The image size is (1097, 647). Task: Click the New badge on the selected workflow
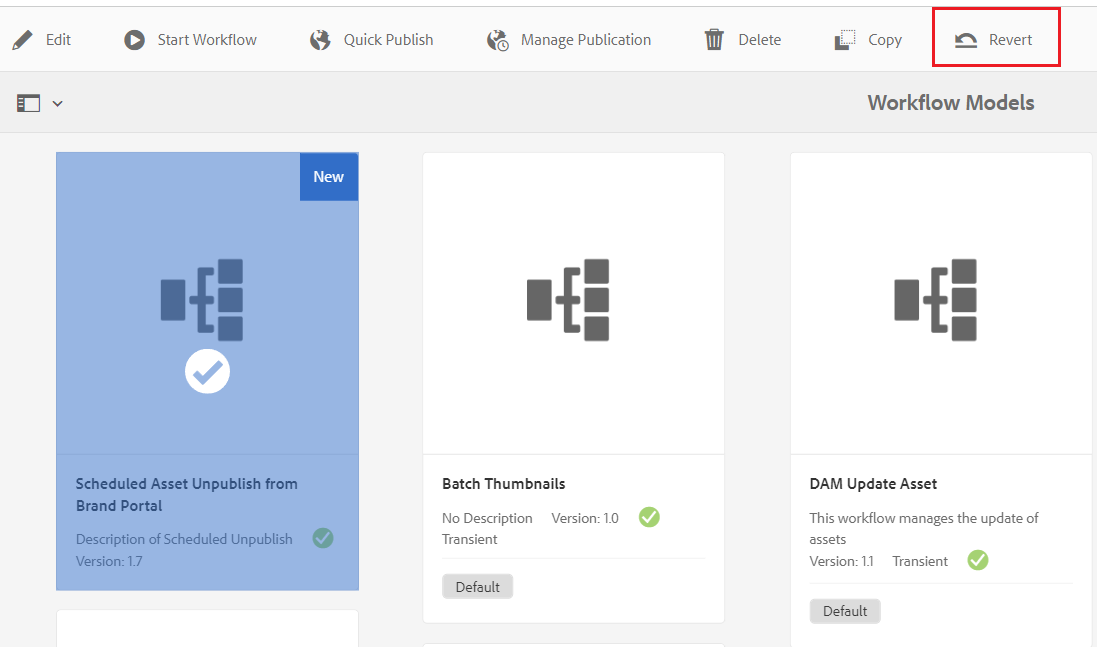click(328, 176)
